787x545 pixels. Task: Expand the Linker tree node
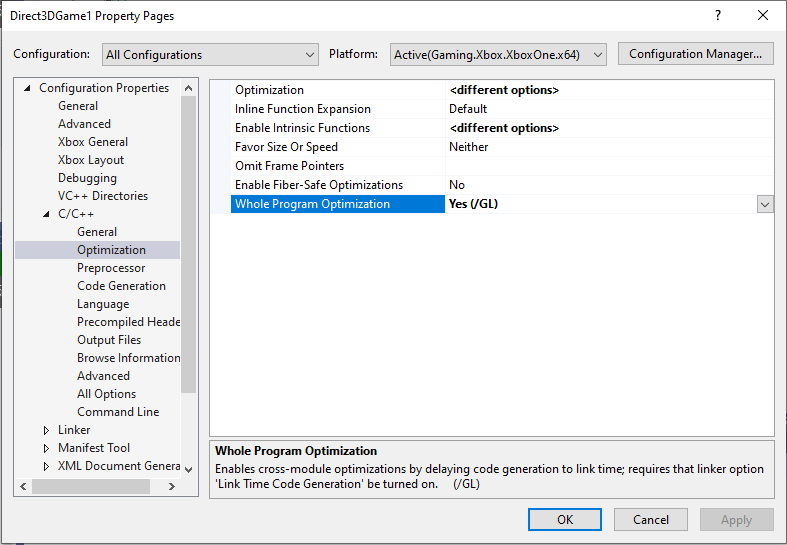click(46, 430)
